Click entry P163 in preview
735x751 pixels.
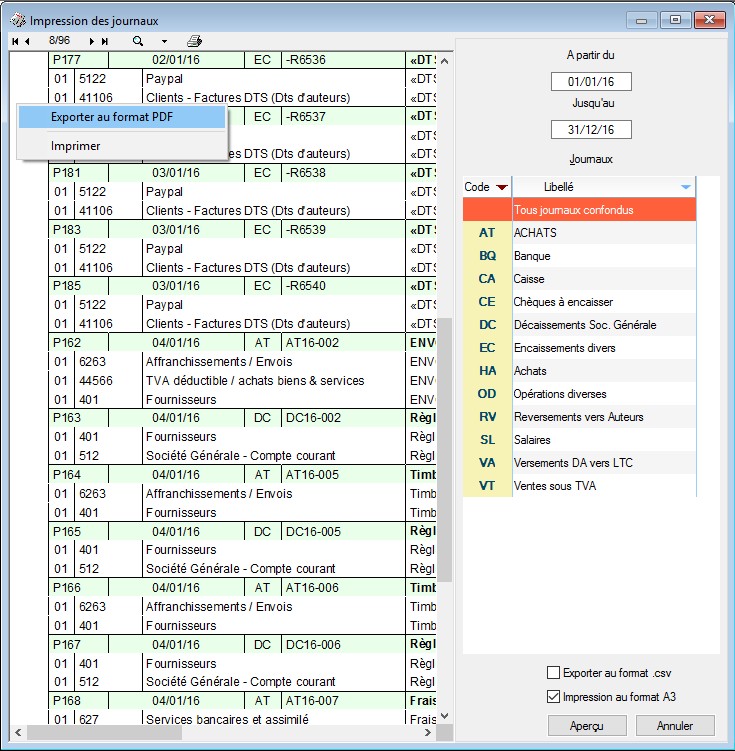coord(67,418)
